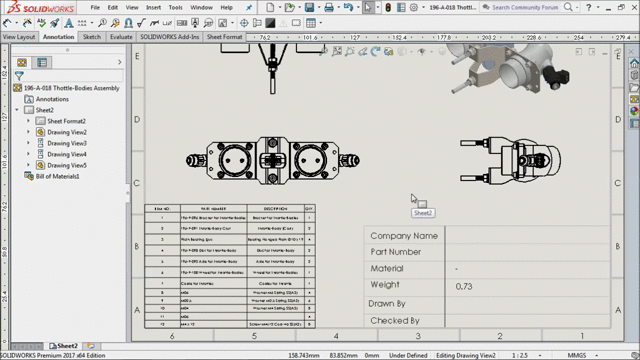This screenshot has width=640, height=360.
Task: Click the Save document icon
Action: (x=309, y=7)
